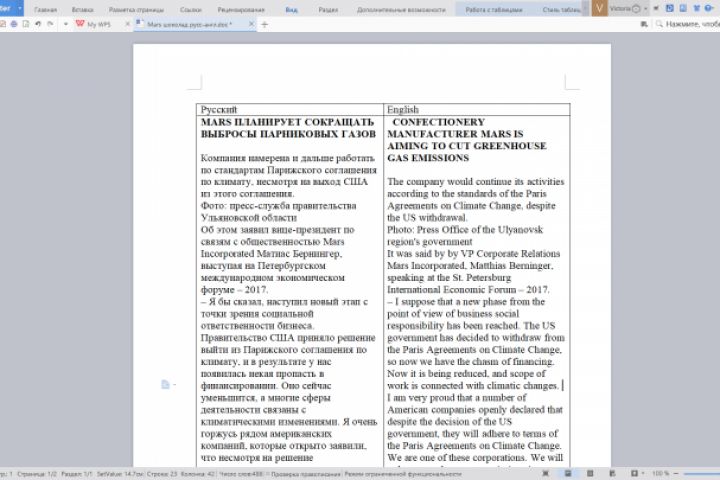Open the Ссылки ribbon tab
Screen dimensions: 720x480
point(191,10)
